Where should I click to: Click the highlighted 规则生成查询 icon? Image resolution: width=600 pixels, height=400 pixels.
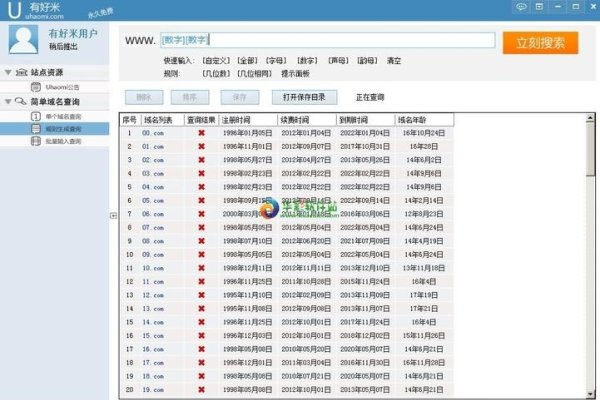(36, 129)
